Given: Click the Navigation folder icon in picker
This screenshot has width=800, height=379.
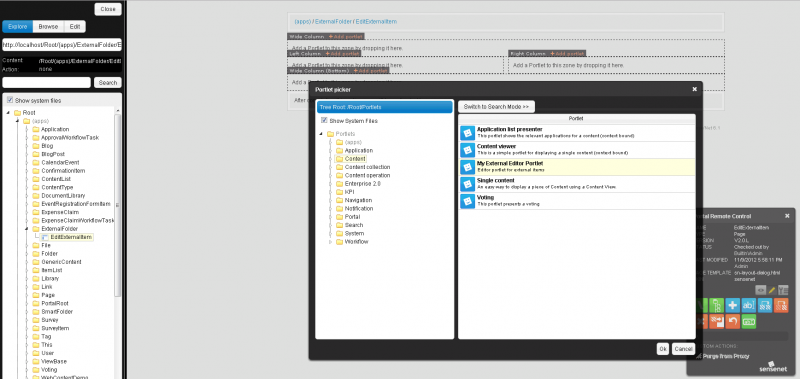Looking at the screenshot, I should click(x=340, y=200).
